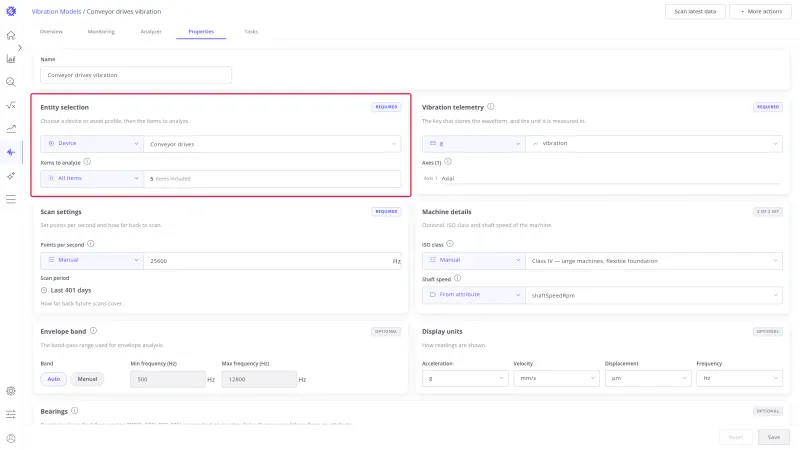Click info icon next to Axes (1)
The height and width of the screenshot is (450, 800).
(447, 162)
